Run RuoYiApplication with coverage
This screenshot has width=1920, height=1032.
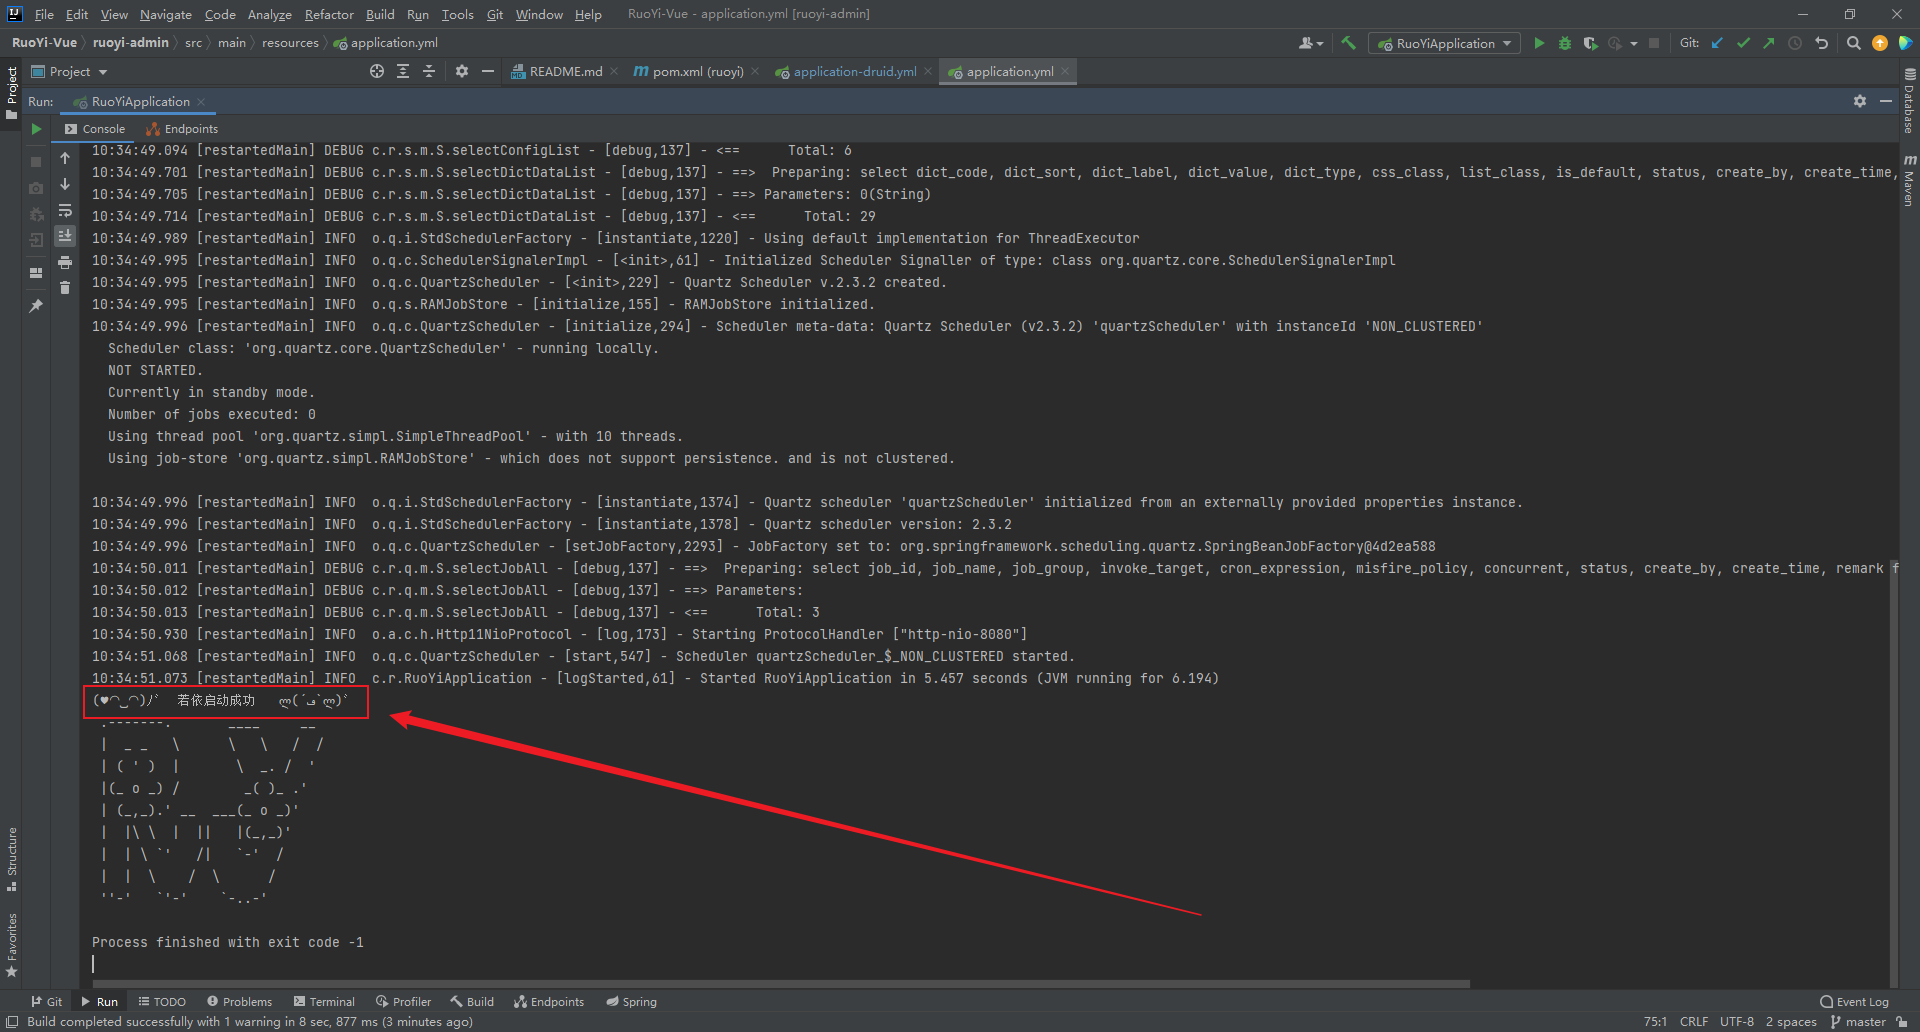1590,43
